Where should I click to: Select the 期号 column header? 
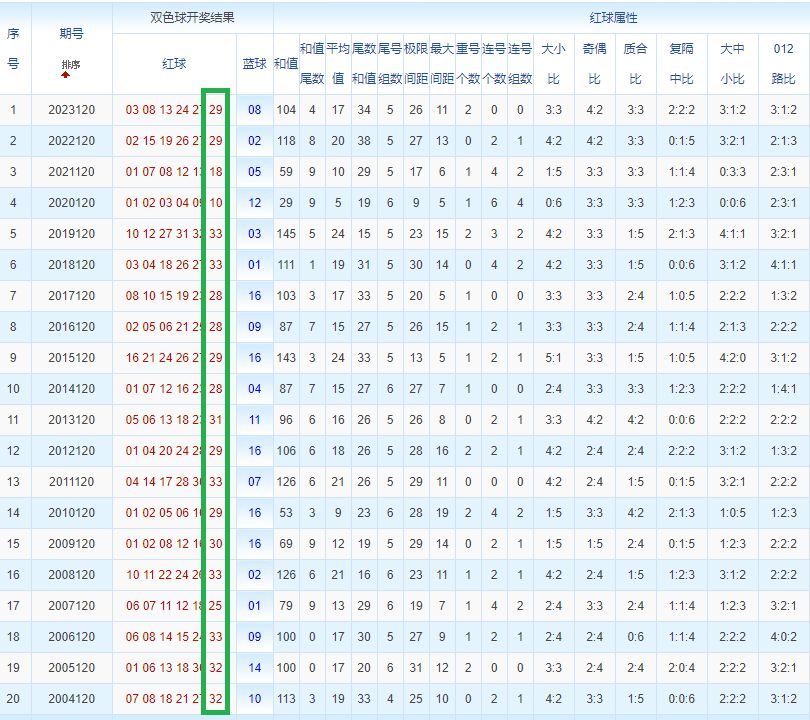(x=71, y=34)
